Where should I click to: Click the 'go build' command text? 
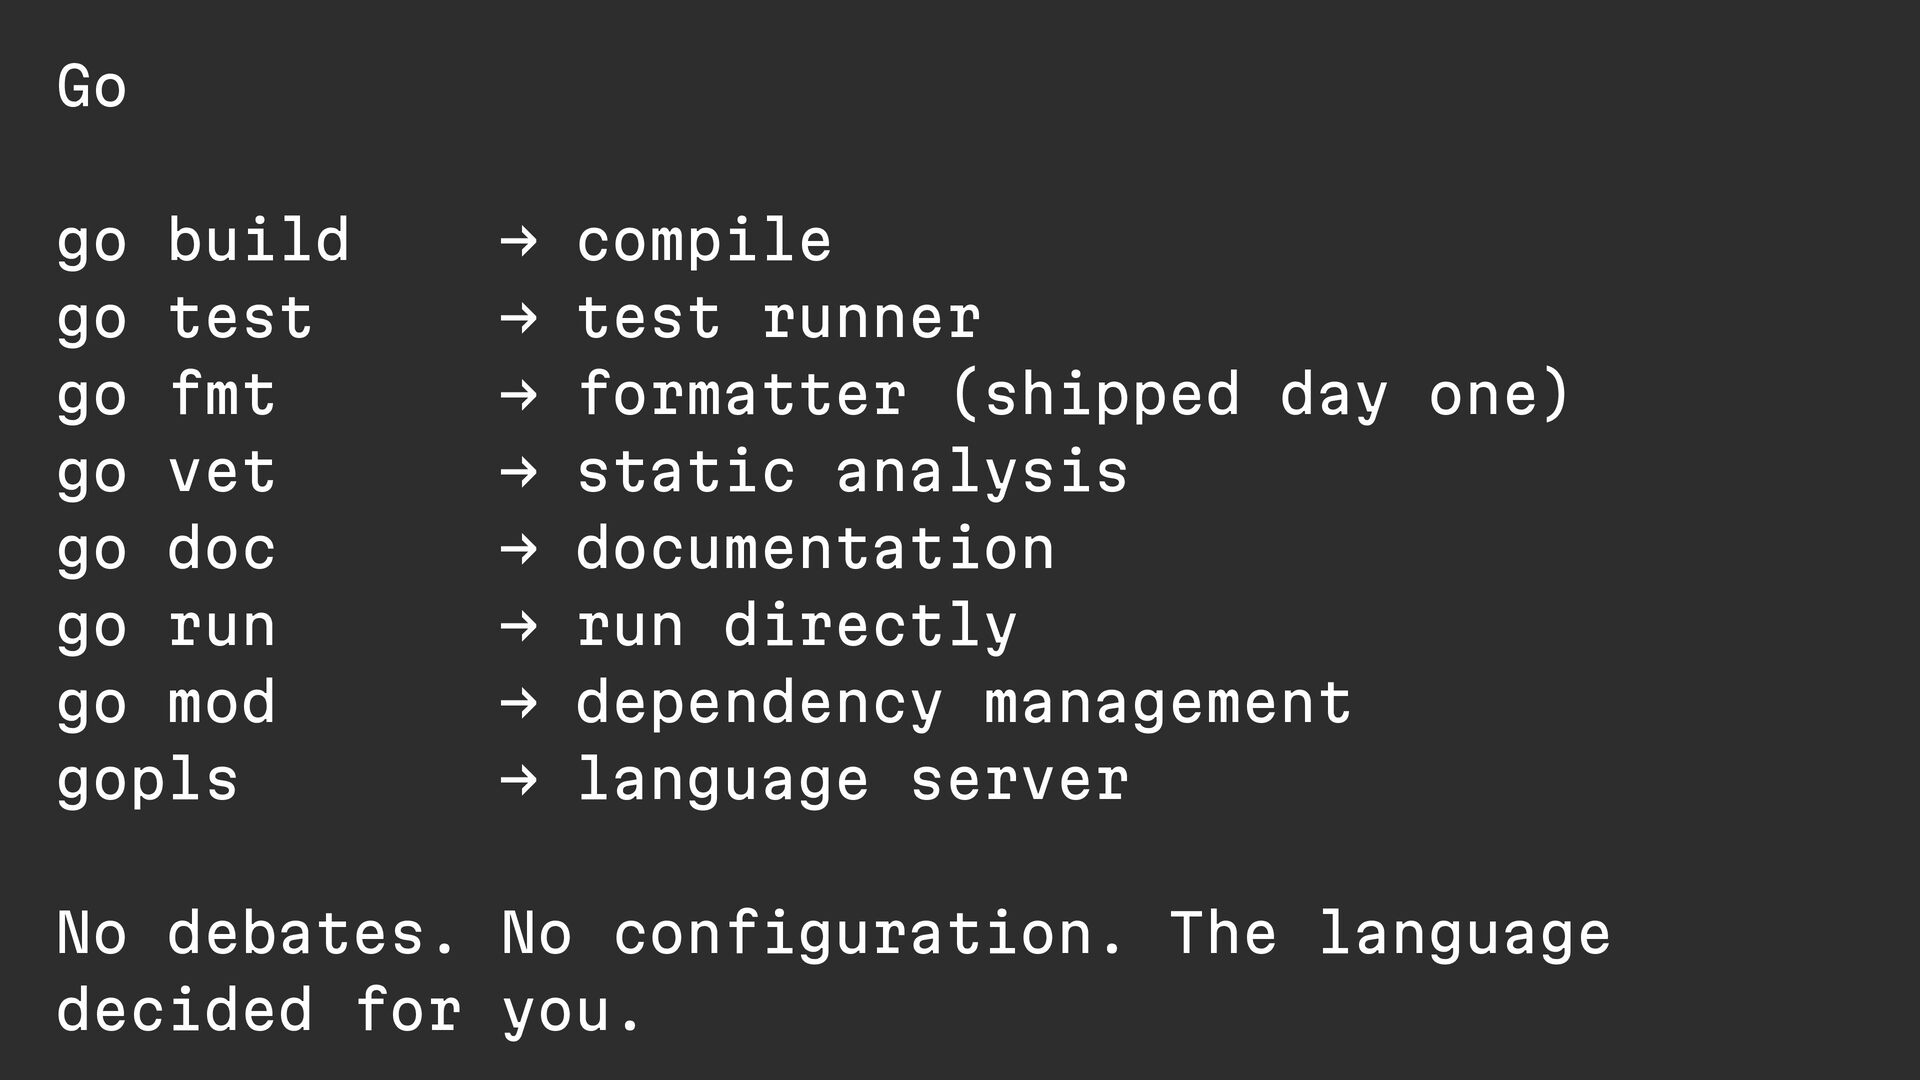203,242
